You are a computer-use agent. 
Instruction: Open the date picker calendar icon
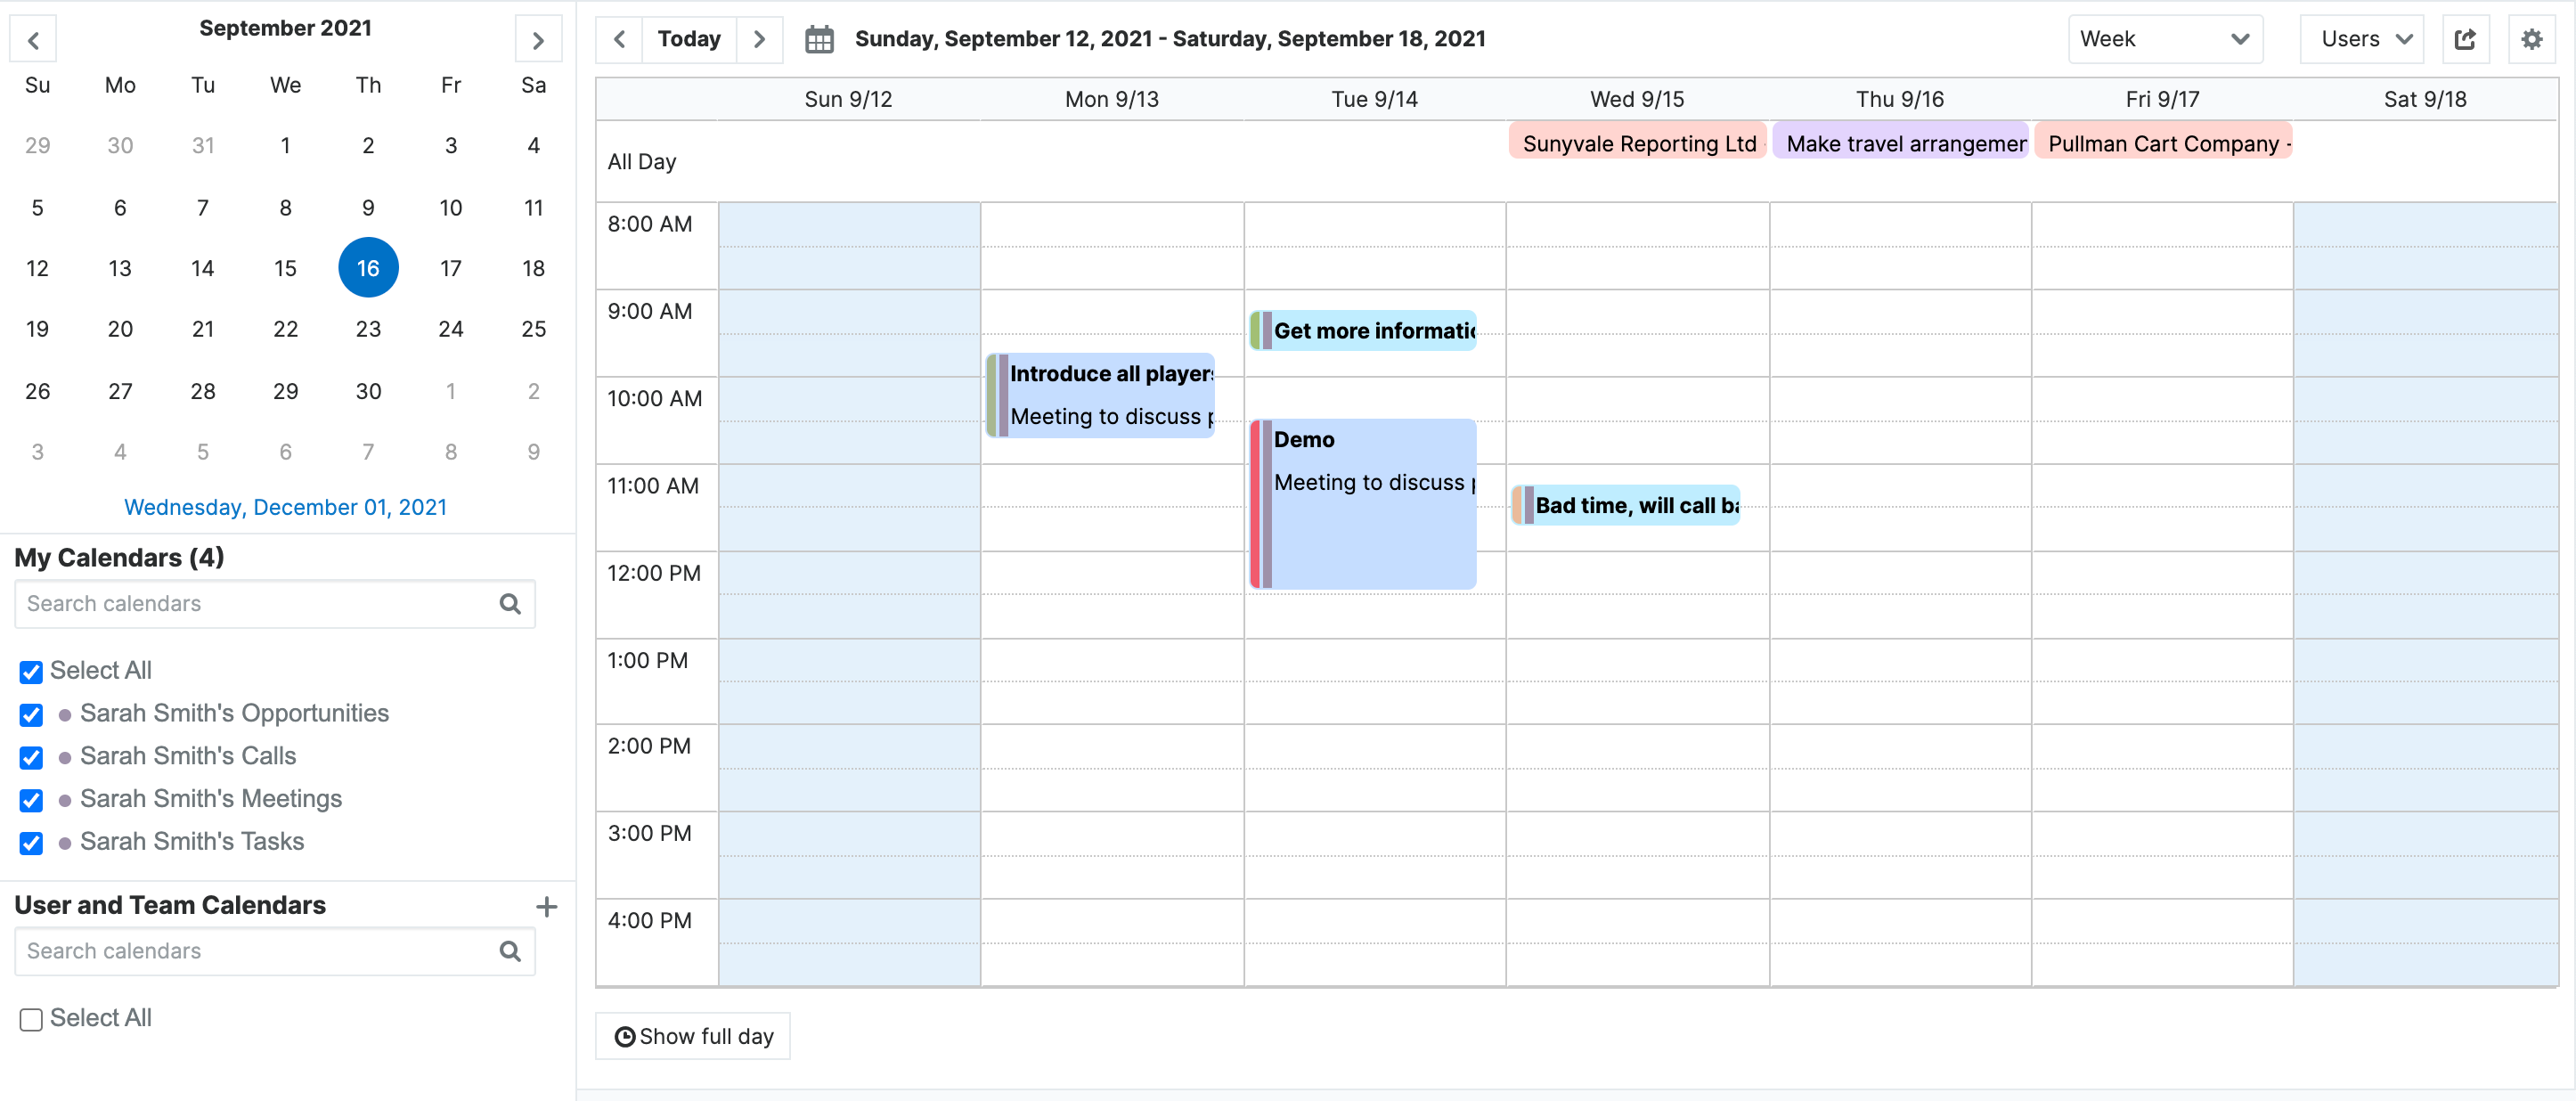[x=819, y=38]
